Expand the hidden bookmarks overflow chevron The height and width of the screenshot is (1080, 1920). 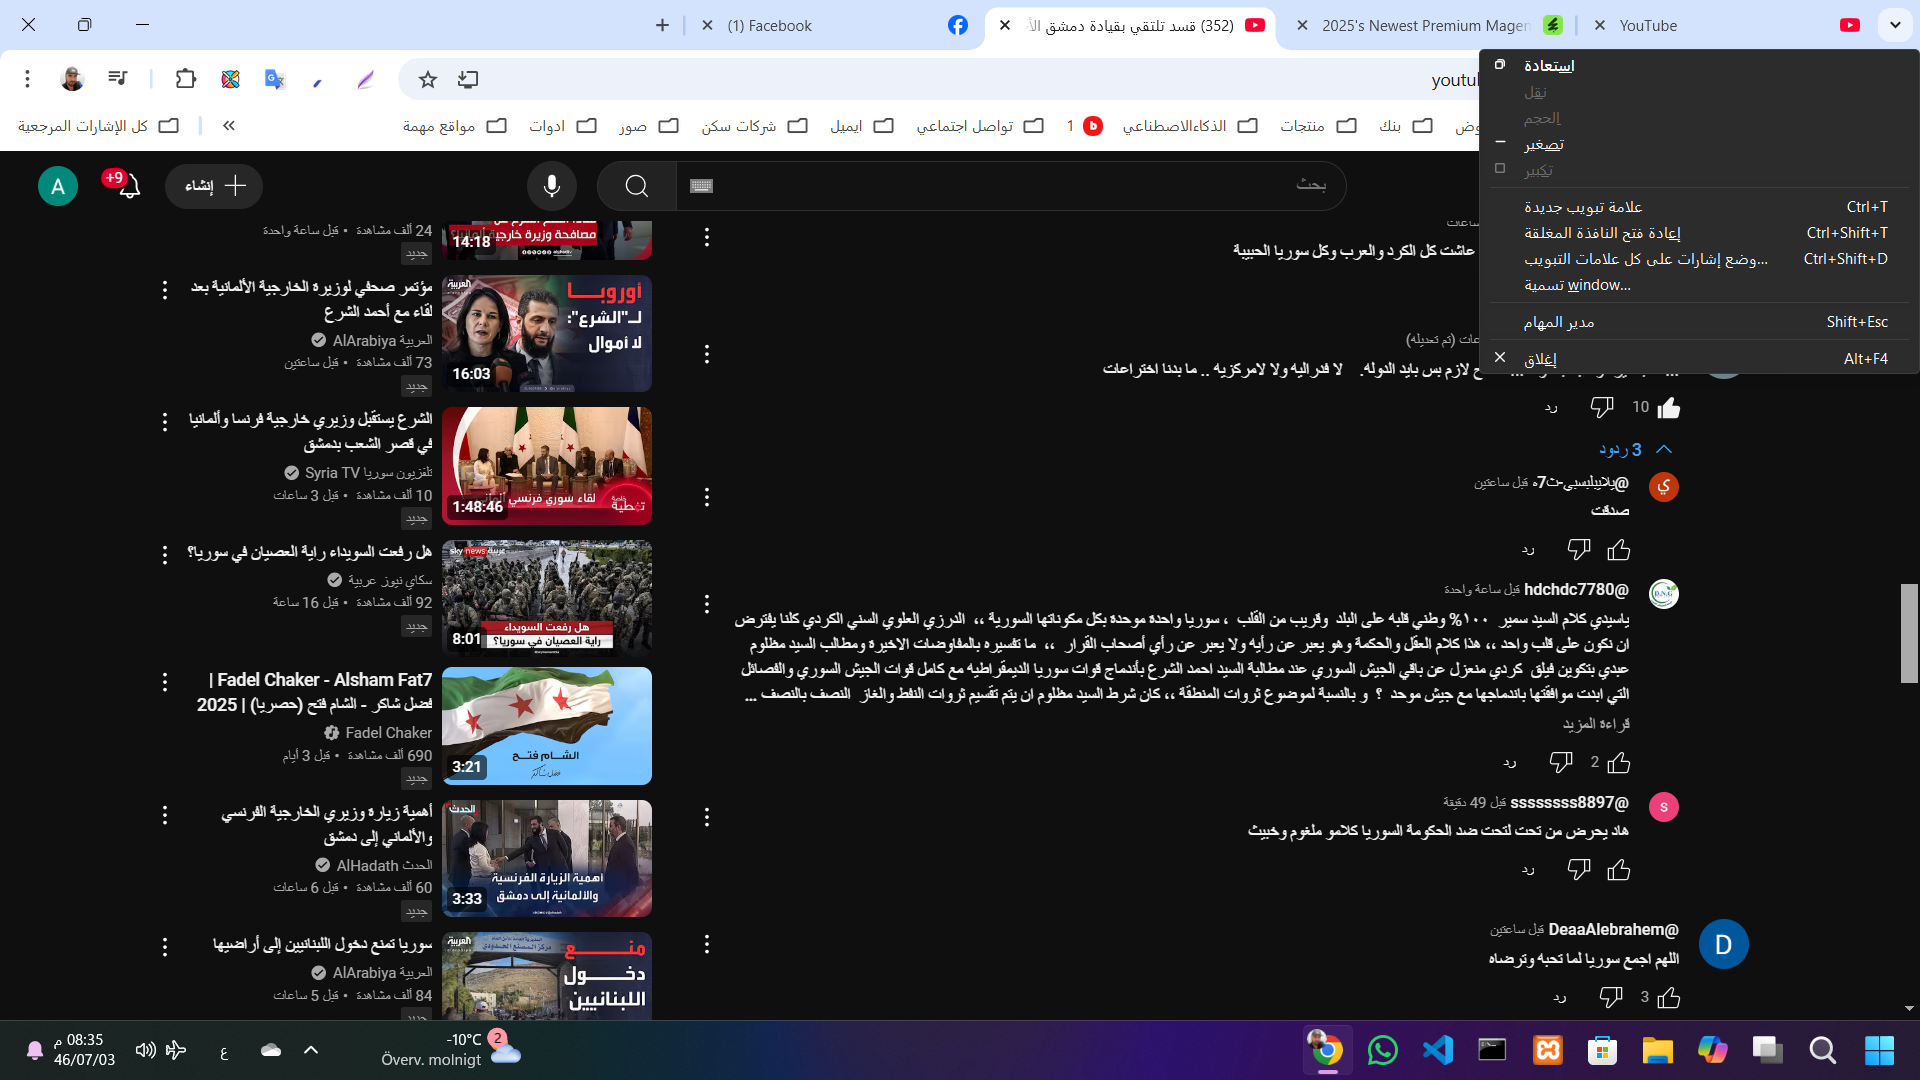229,126
